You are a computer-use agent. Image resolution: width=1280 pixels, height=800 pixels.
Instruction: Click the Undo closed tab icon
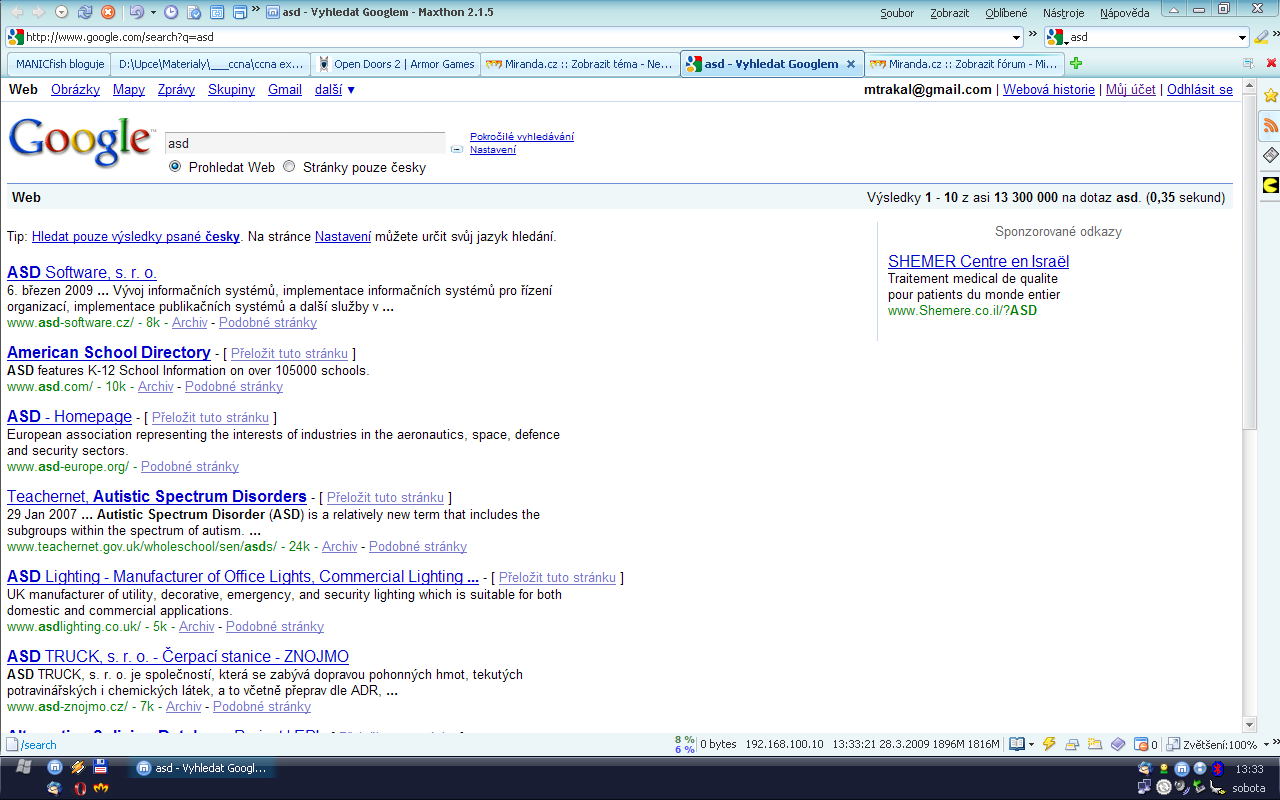pos(136,12)
